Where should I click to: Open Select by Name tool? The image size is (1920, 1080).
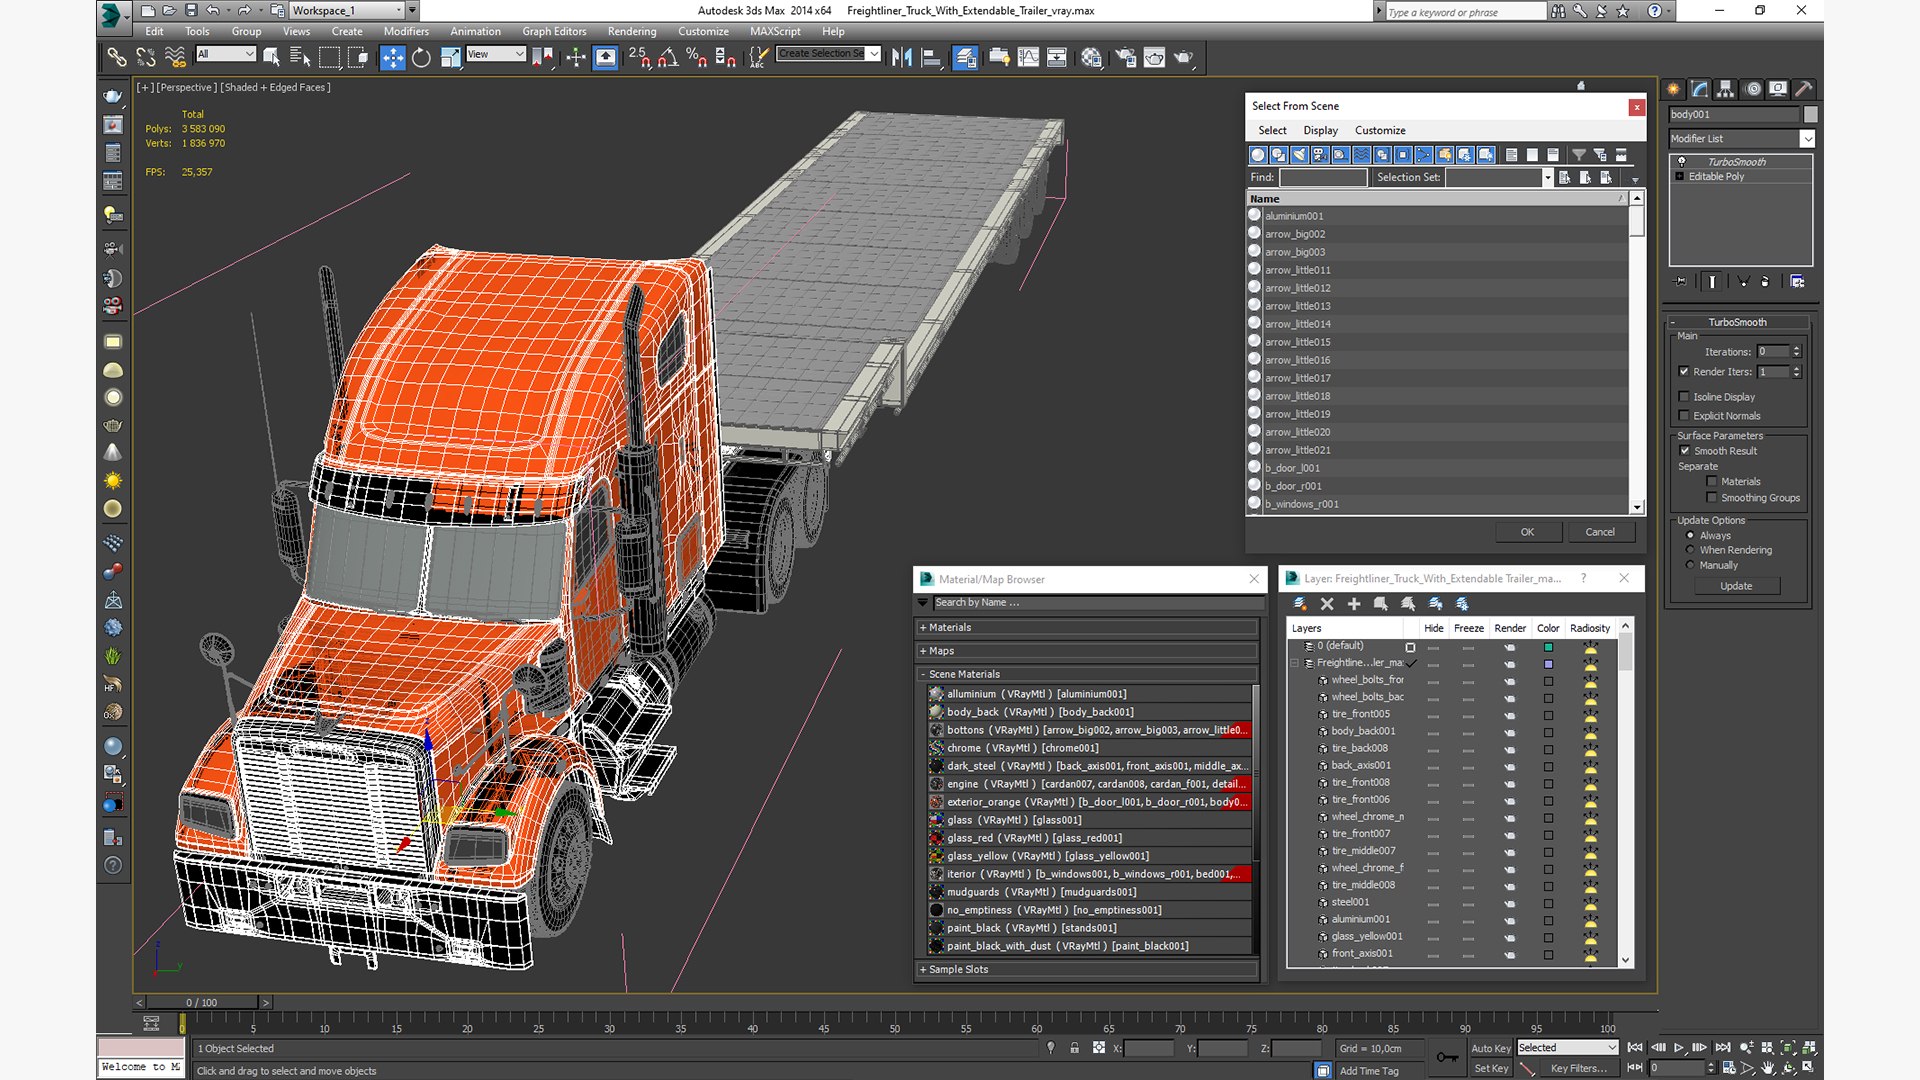(x=299, y=57)
